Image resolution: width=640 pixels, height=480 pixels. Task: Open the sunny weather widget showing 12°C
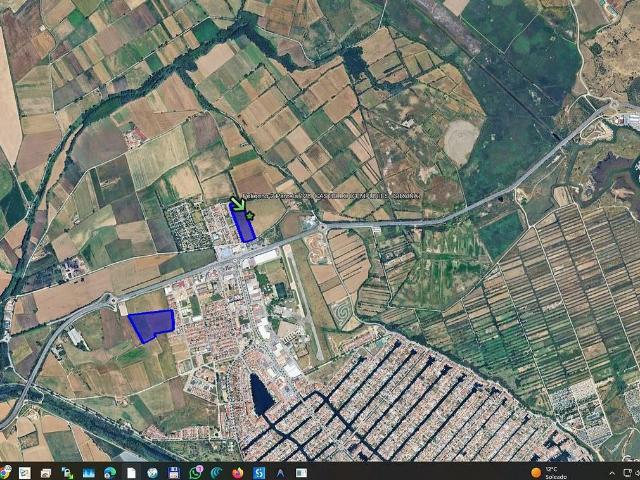(x=549, y=473)
